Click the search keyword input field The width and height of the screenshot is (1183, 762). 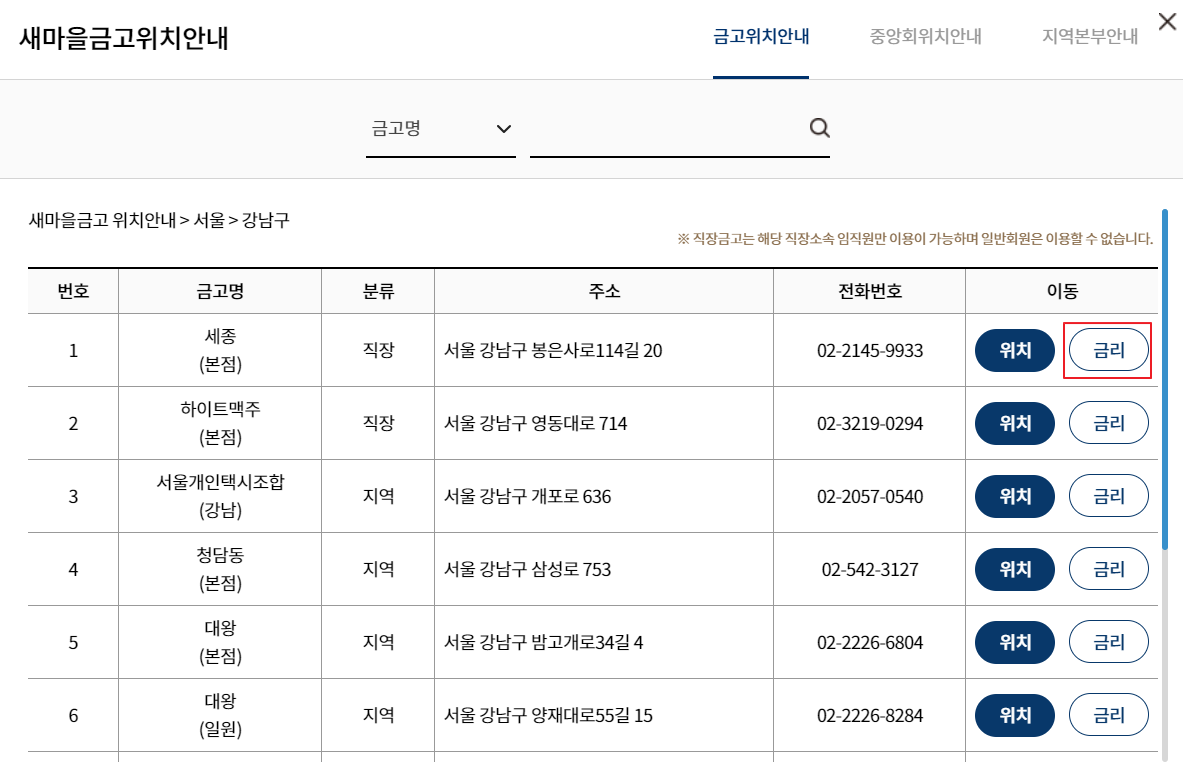[668, 129]
